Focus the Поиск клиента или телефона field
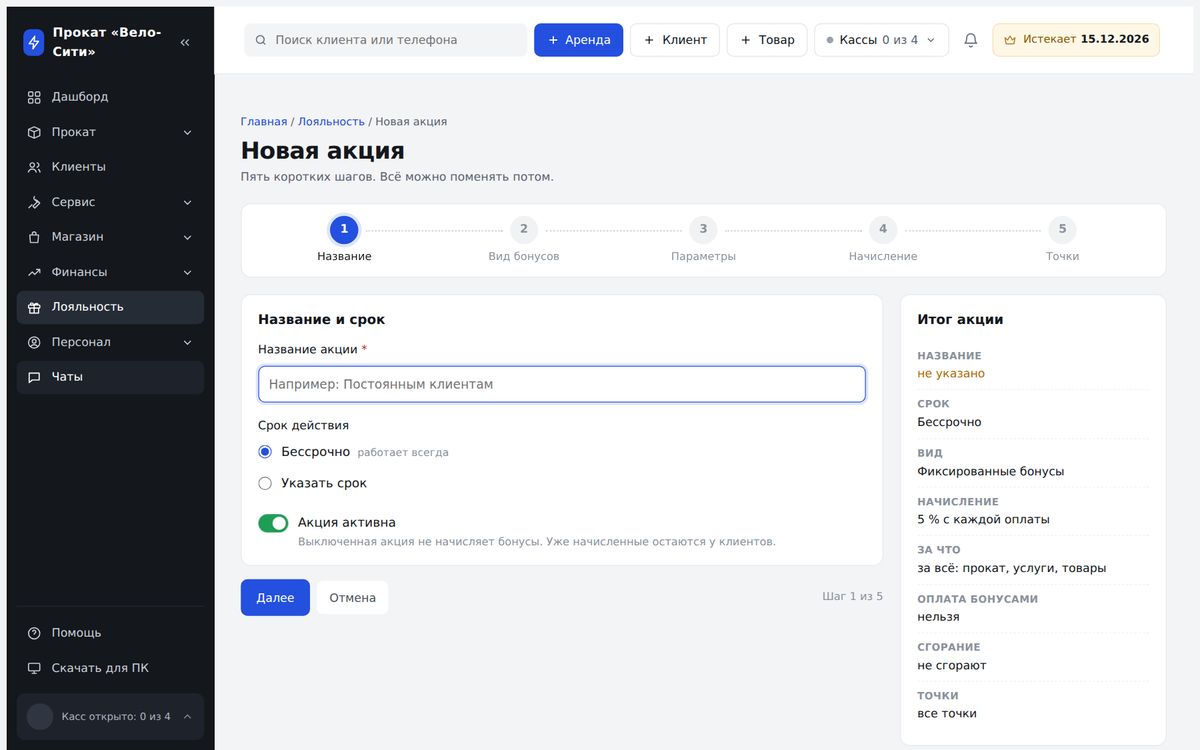Viewport: 1200px width, 750px height. point(385,40)
